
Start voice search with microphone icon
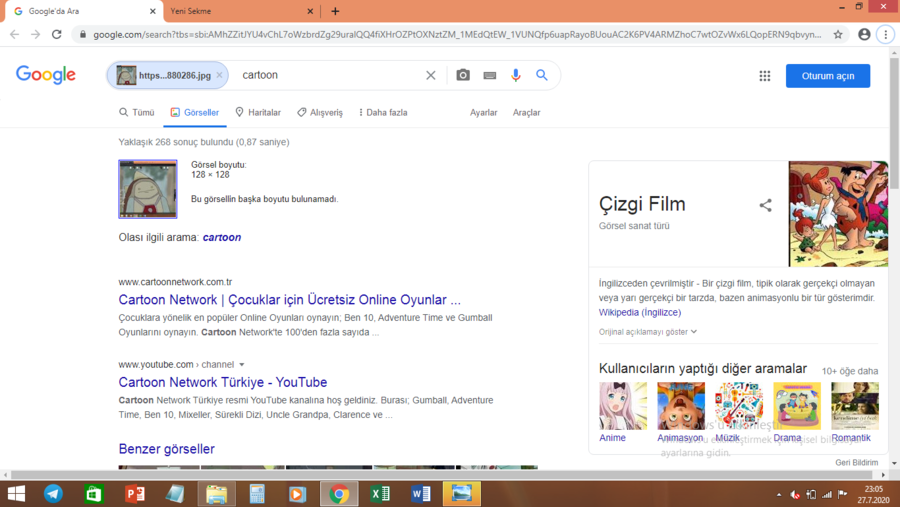point(515,75)
